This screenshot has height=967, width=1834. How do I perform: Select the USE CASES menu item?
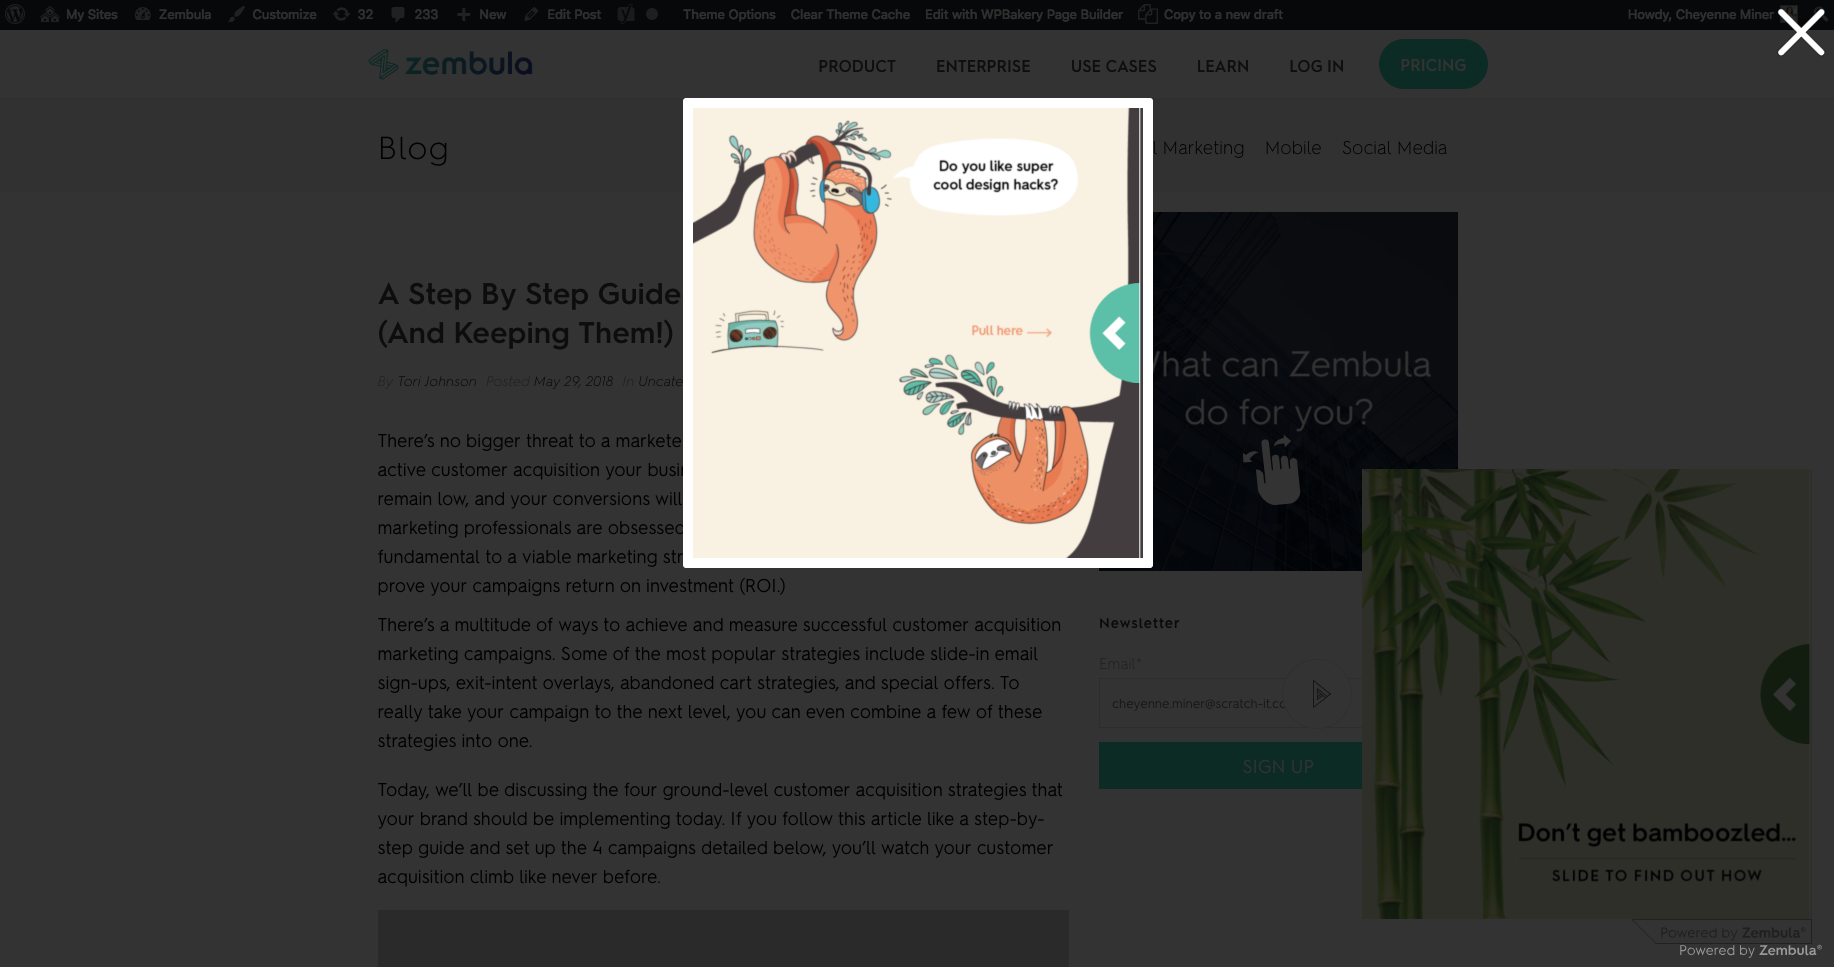1113,66
